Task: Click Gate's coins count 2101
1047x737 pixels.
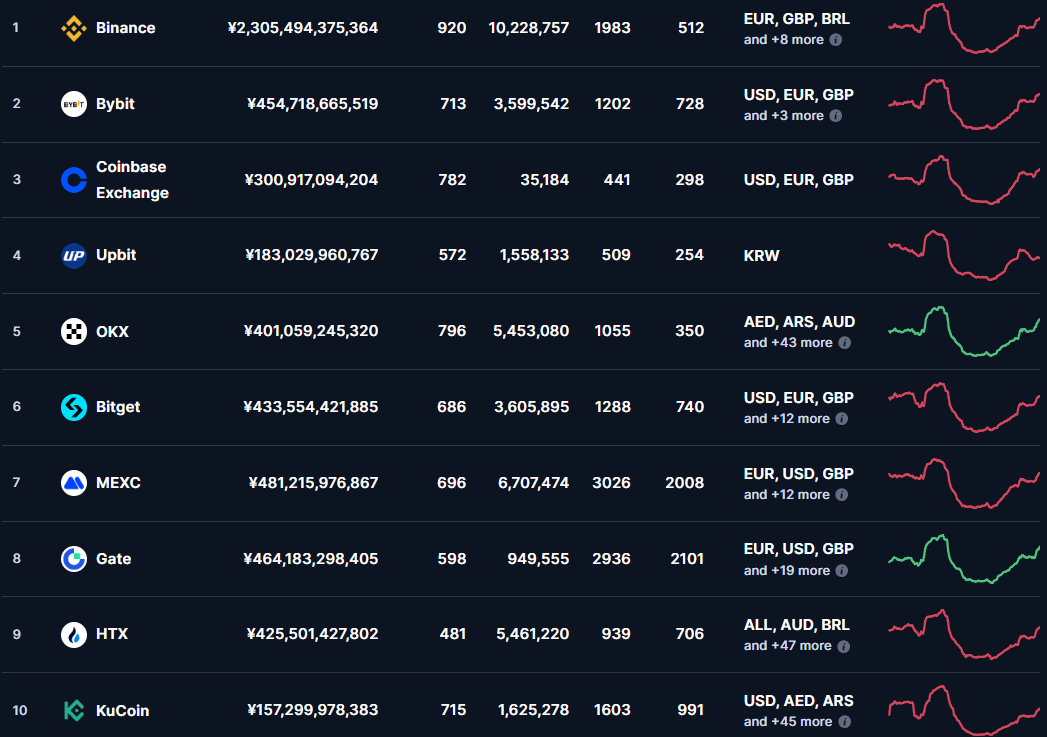Action: (x=687, y=559)
